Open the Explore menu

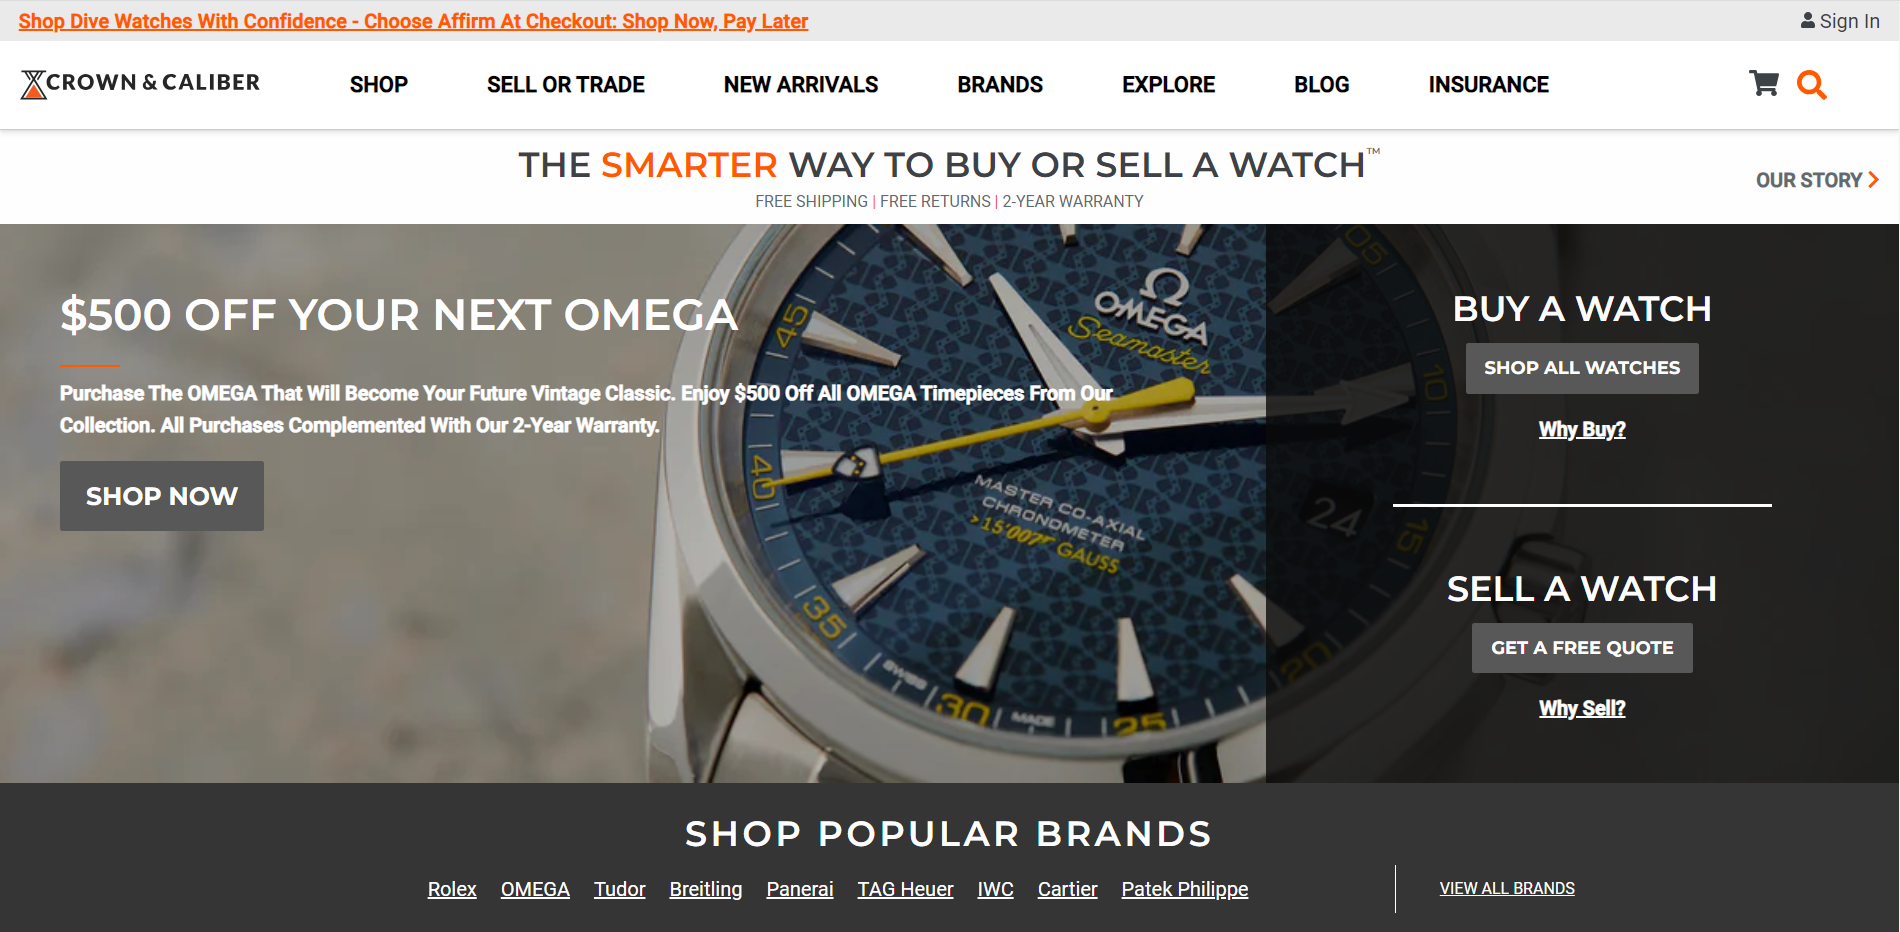coord(1168,85)
